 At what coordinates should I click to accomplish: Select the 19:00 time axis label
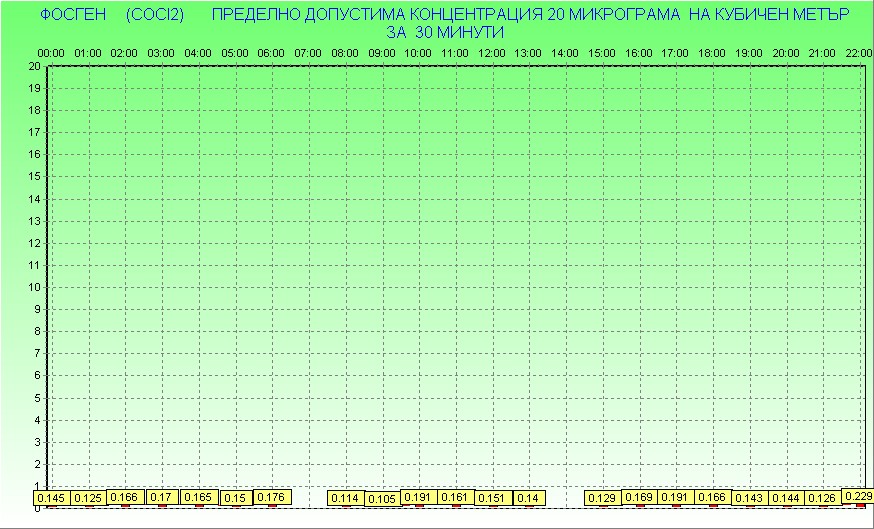coord(749,54)
